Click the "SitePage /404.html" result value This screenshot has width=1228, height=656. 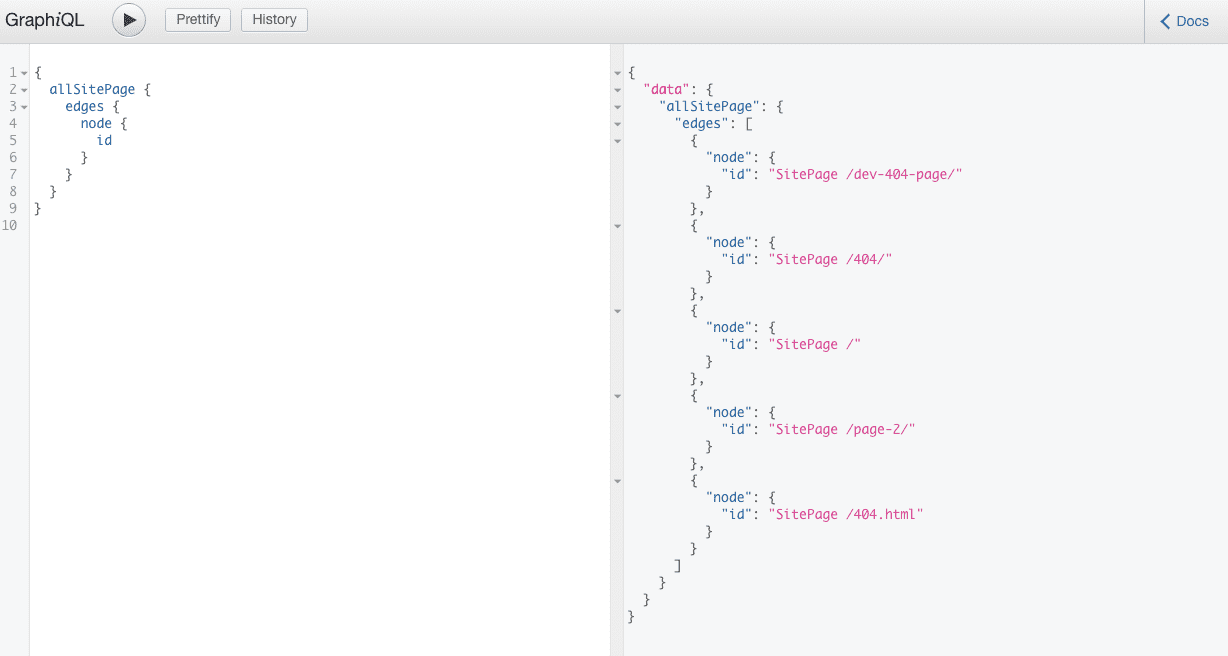845,513
